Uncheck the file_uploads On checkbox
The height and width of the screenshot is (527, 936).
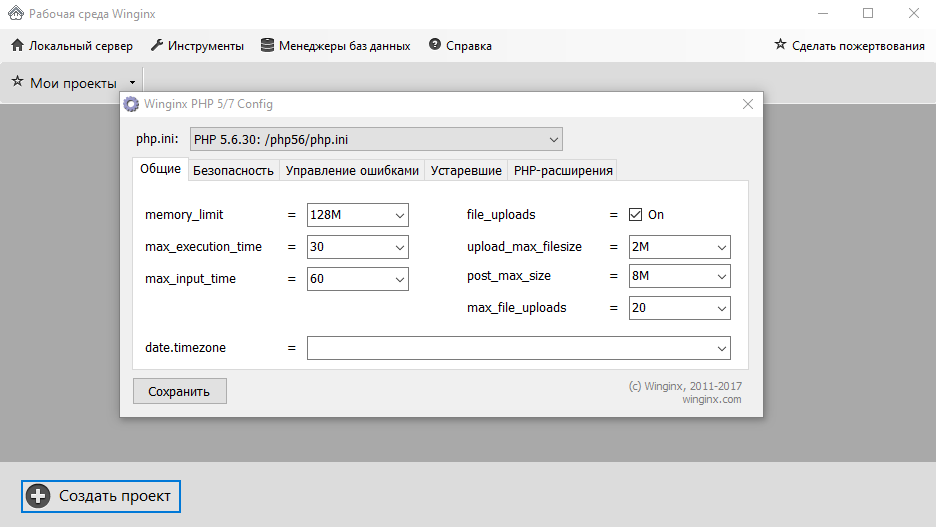[635, 215]
